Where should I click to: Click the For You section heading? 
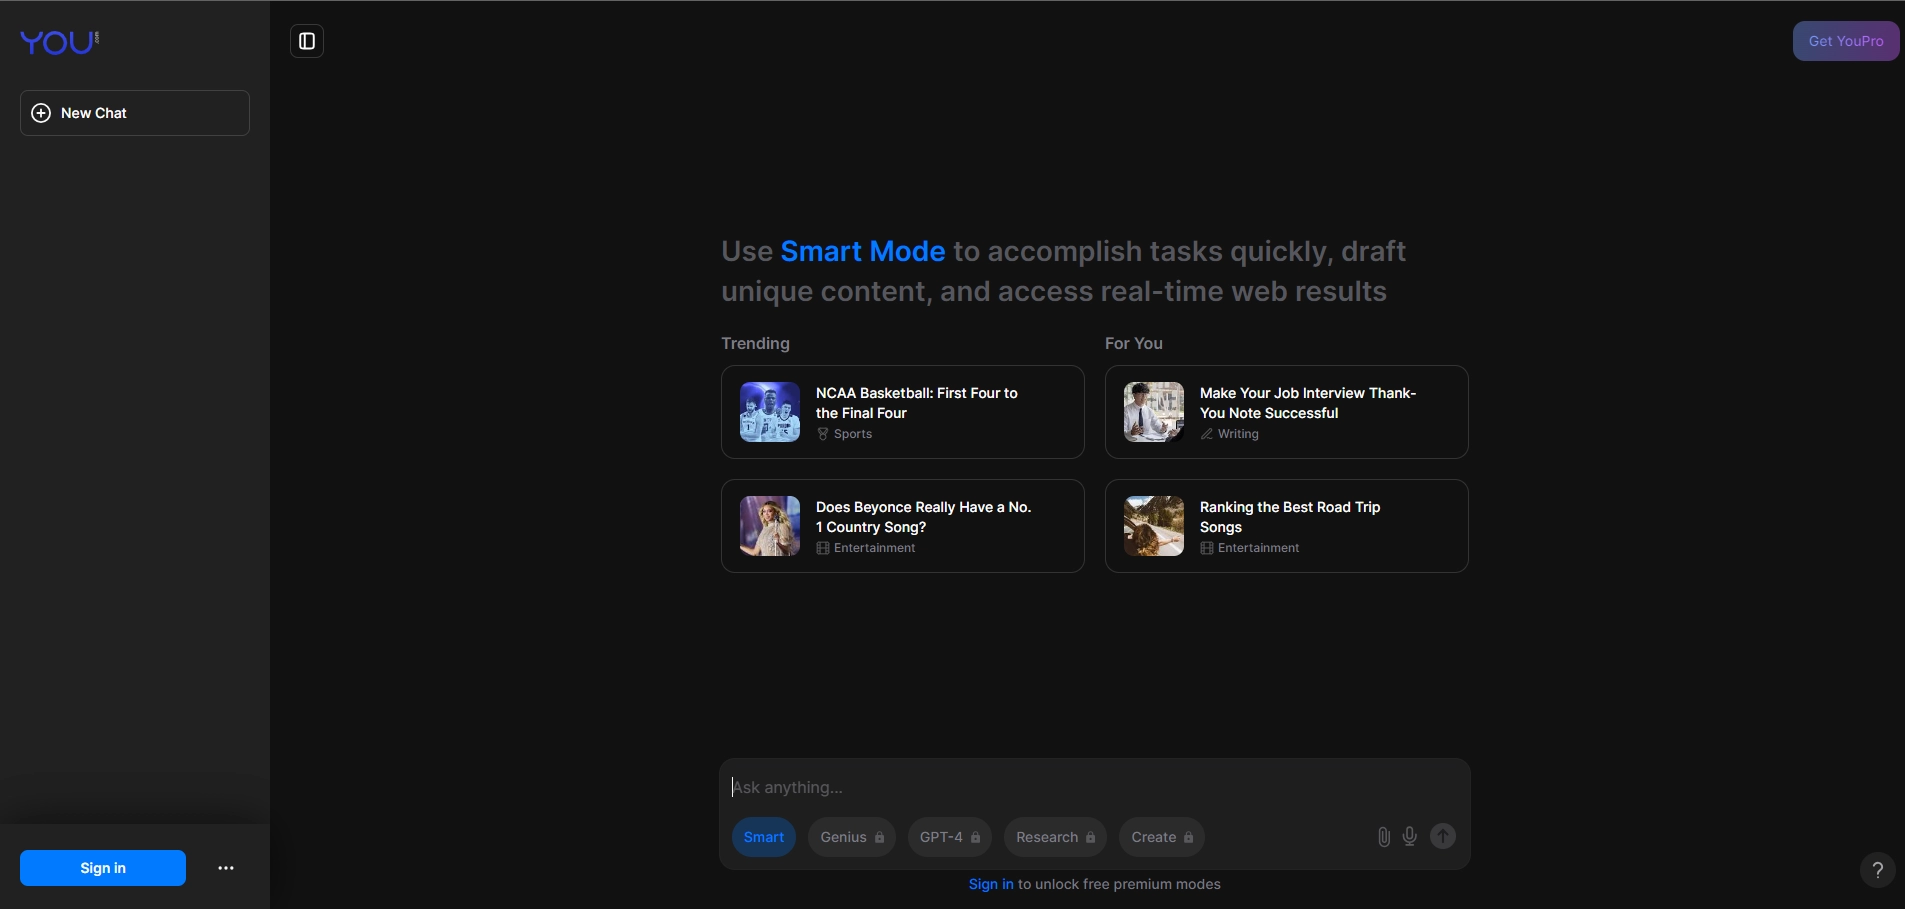tap(1134, 343)
